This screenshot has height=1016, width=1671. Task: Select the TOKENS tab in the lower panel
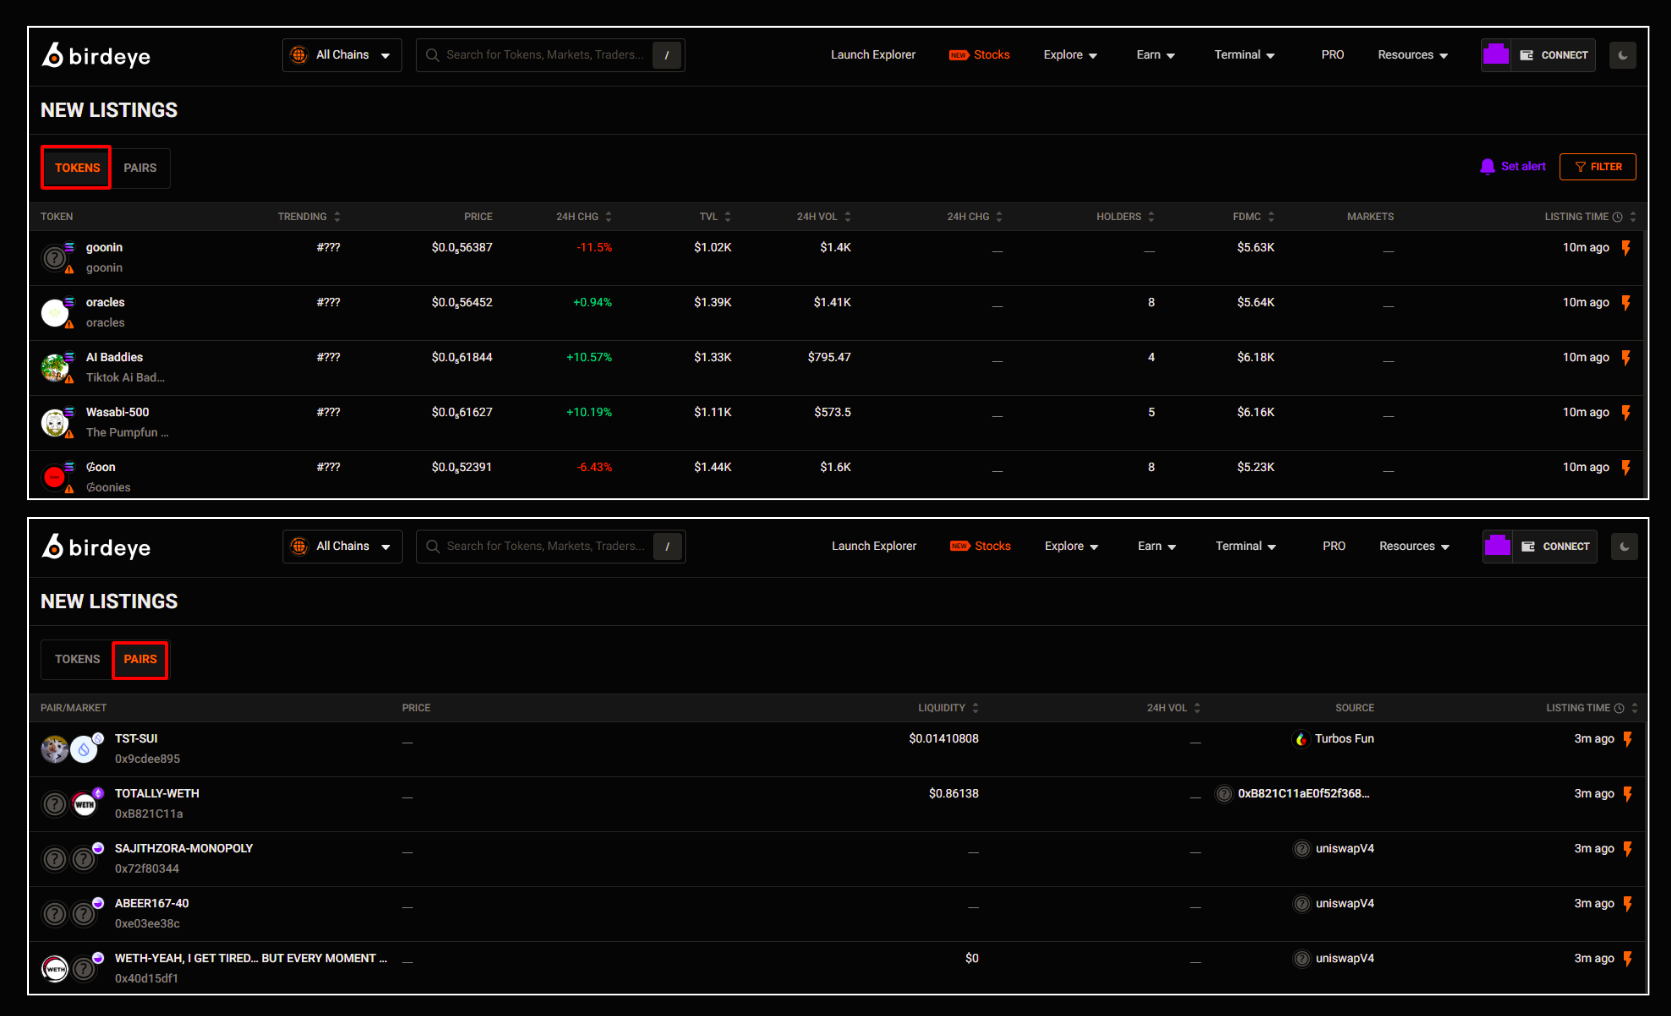(x=77, y=659)
